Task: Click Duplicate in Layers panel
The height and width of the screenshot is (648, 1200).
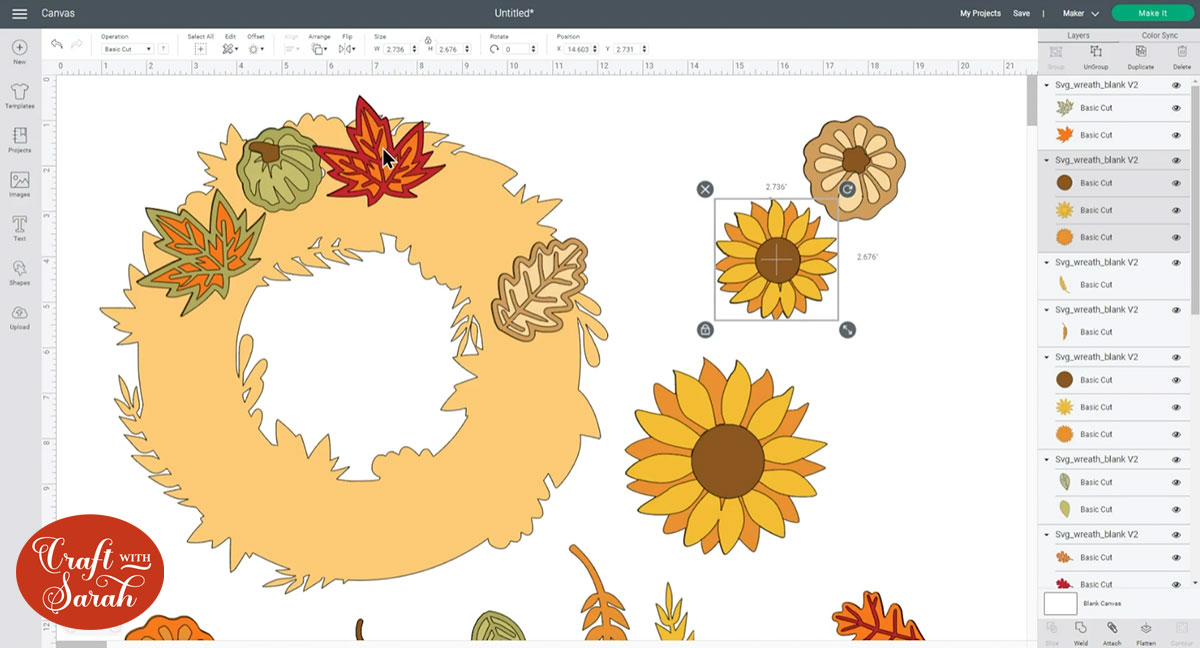Action: coord(1140,56)
